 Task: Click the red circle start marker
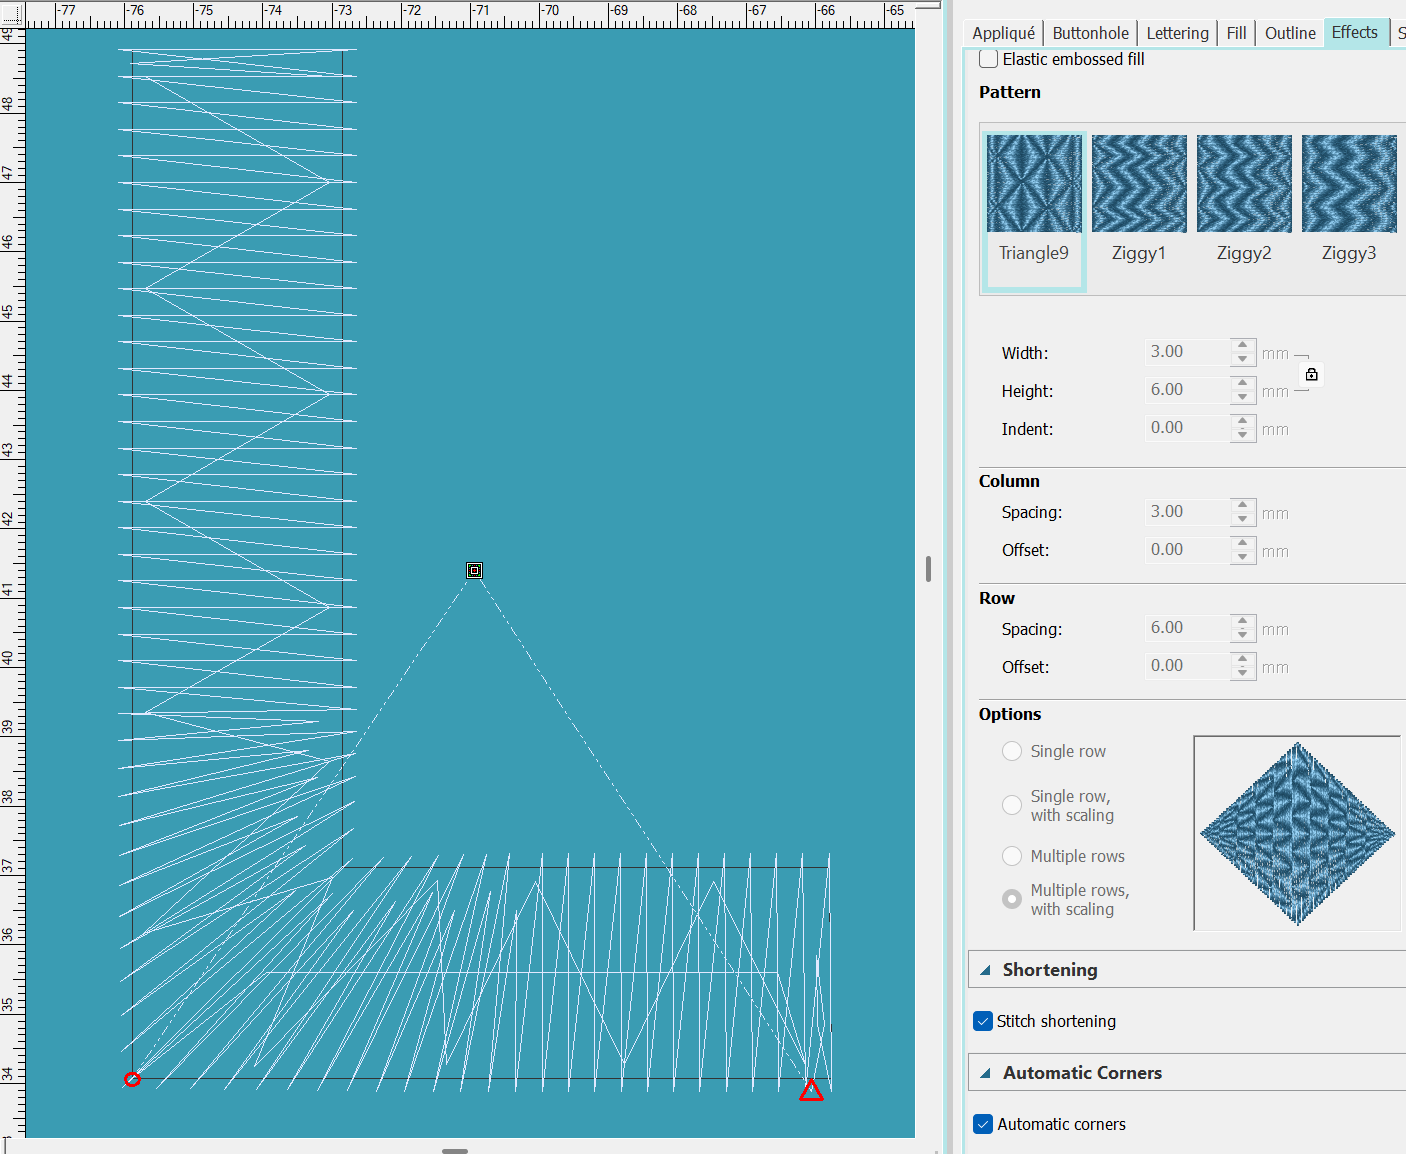coord(132,1079)
